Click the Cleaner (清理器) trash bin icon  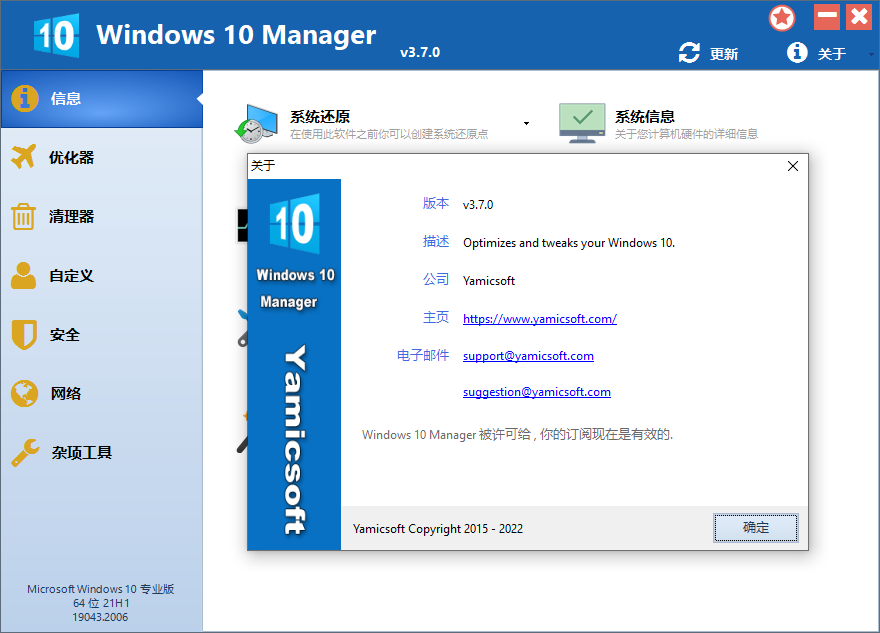24,216
